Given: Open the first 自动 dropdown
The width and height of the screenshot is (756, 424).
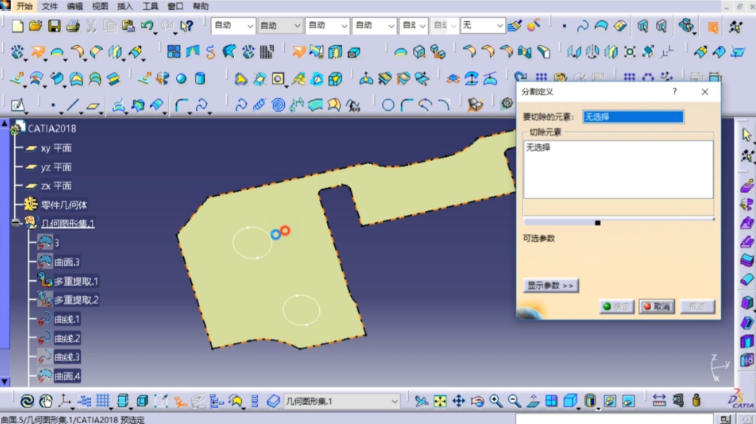Looking at the screenshot, I should click(x=233, y=26).
